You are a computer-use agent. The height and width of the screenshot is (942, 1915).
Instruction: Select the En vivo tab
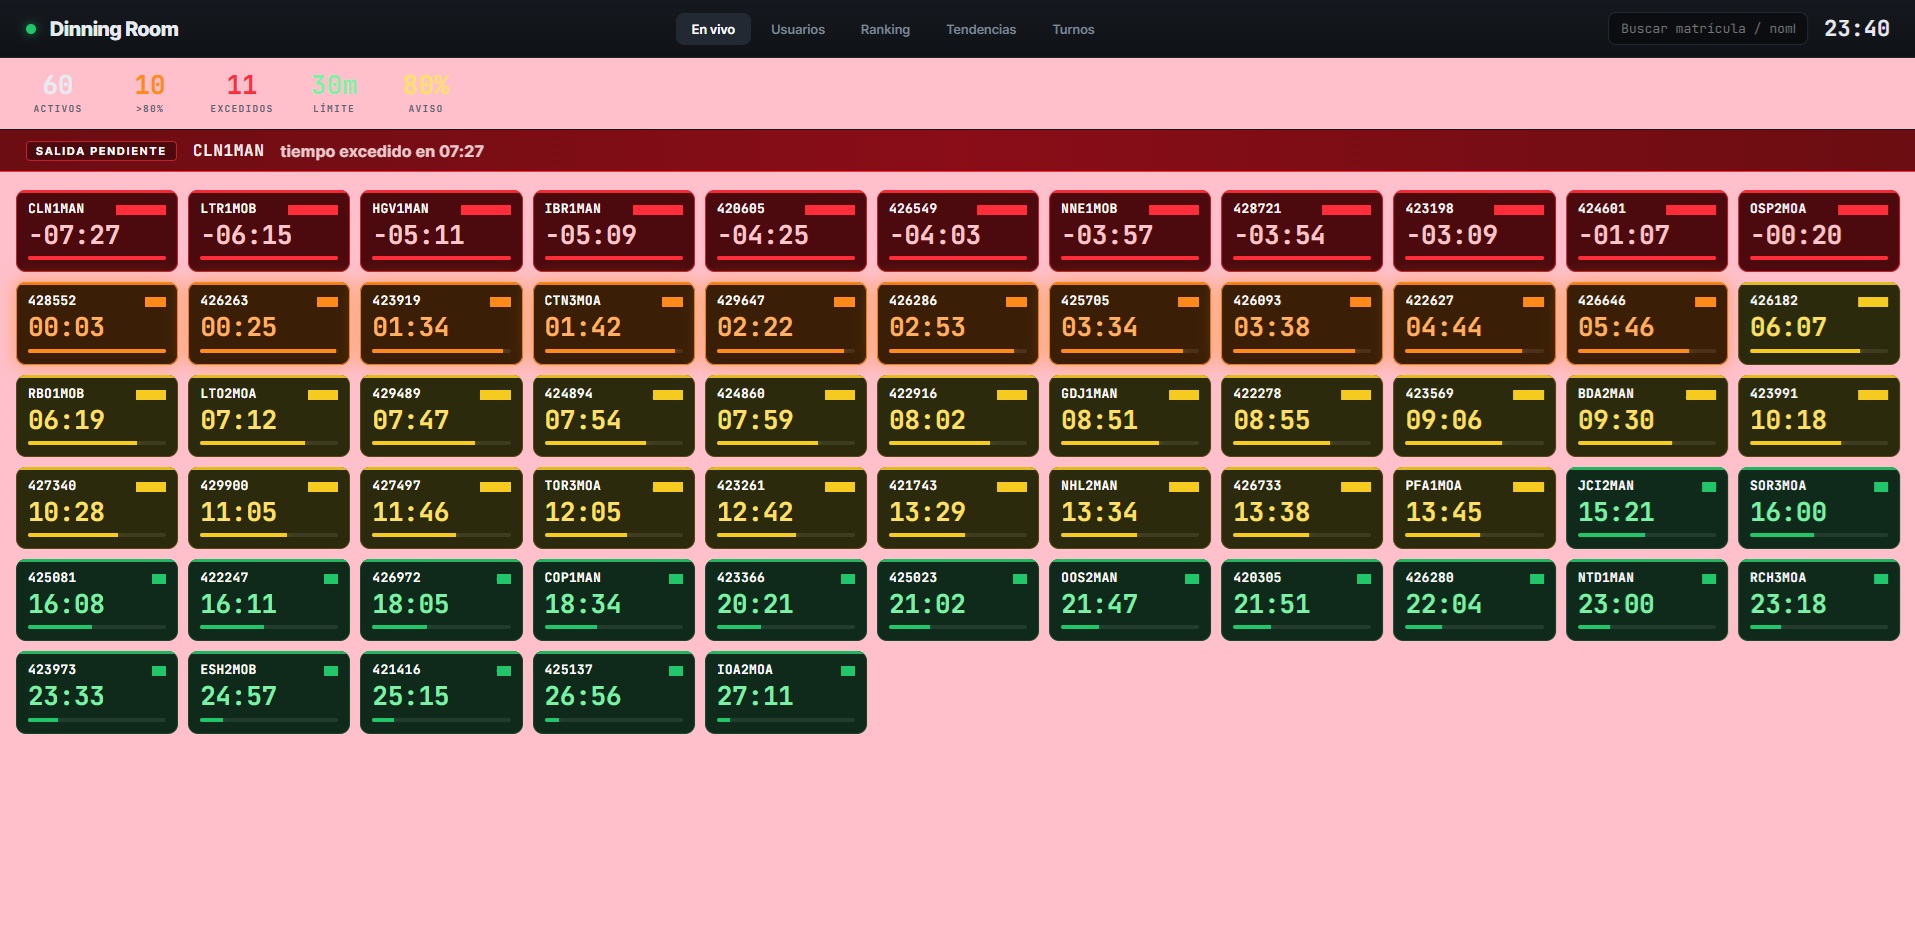pyautogui.click(x=713, y=29)
